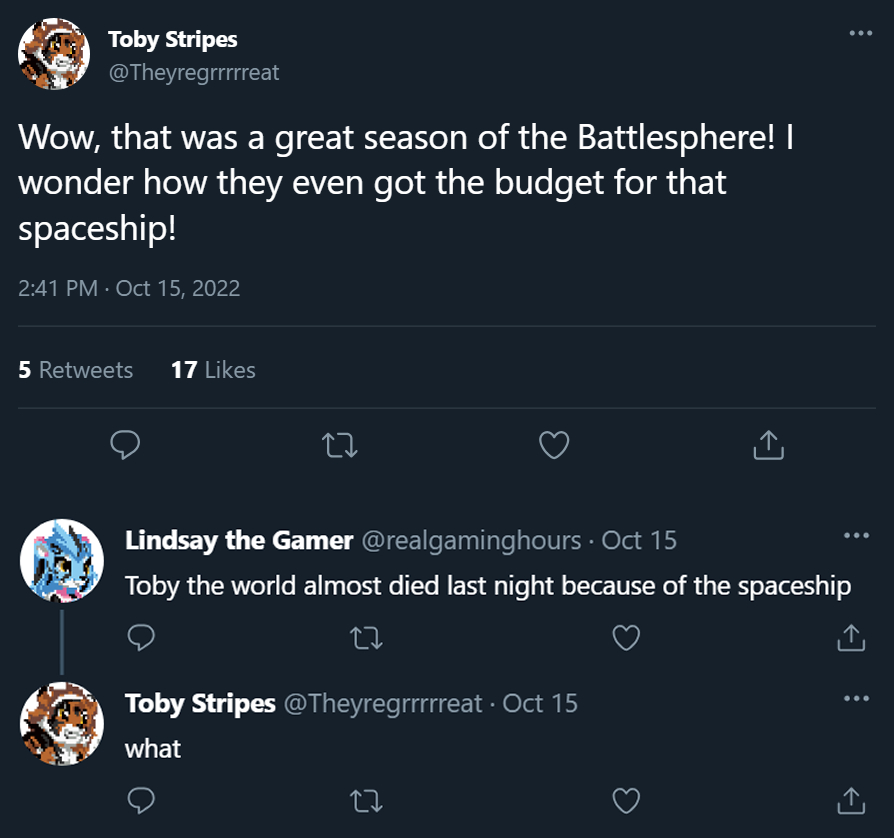Open more options on "what" reply
The width and height of the screenshot is (894, 838).
pyautogui.click(x=856, y=698)
